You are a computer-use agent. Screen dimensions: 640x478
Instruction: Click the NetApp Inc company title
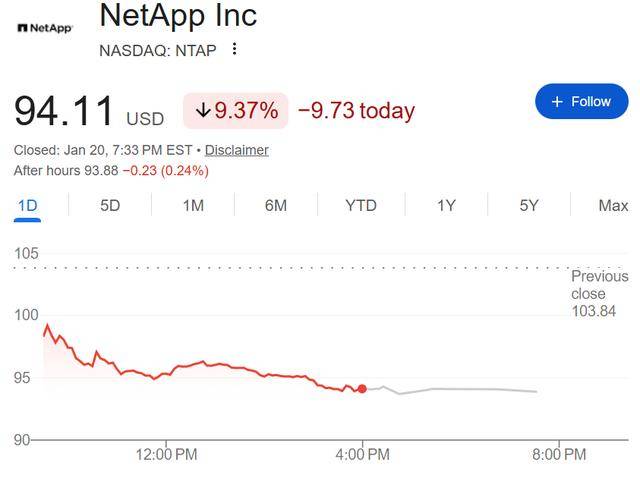[178, 15]
